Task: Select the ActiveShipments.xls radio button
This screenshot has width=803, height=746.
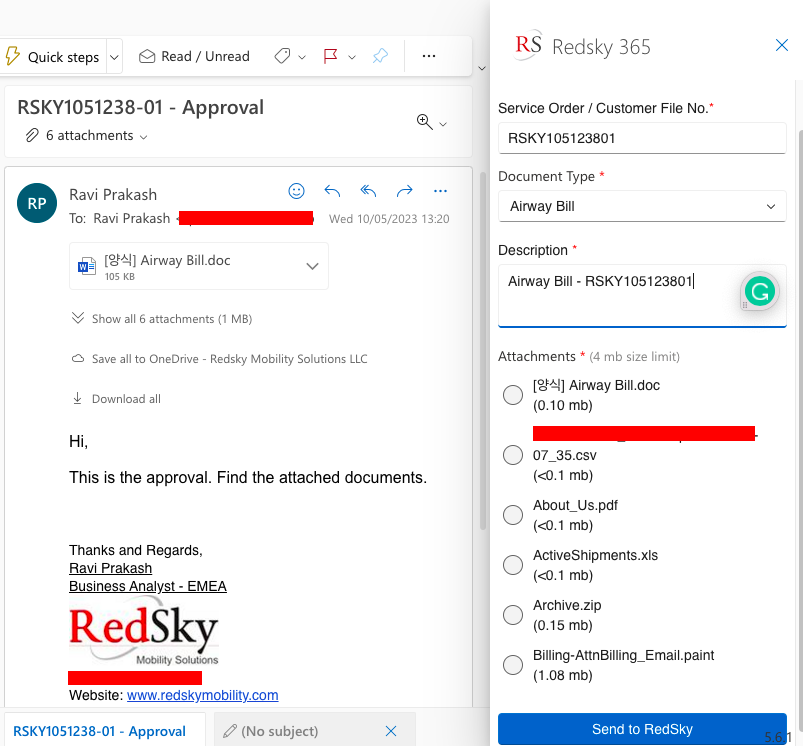Action: pyautogui.click(x=513, y=565)
